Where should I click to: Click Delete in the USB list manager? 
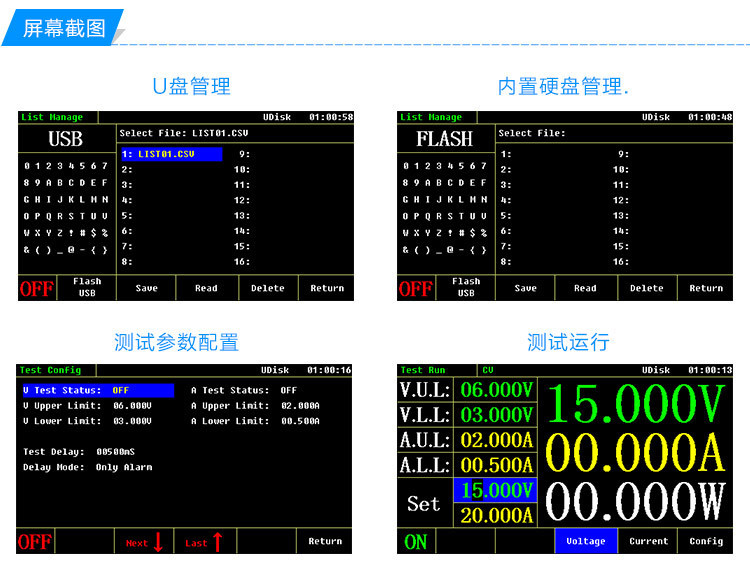click(x=268, y=288)
